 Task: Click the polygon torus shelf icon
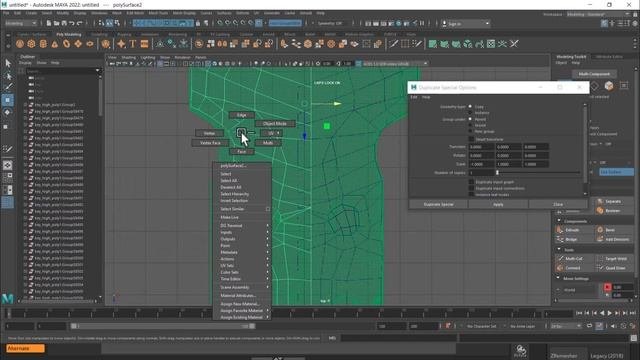click(x=66, y=44)
